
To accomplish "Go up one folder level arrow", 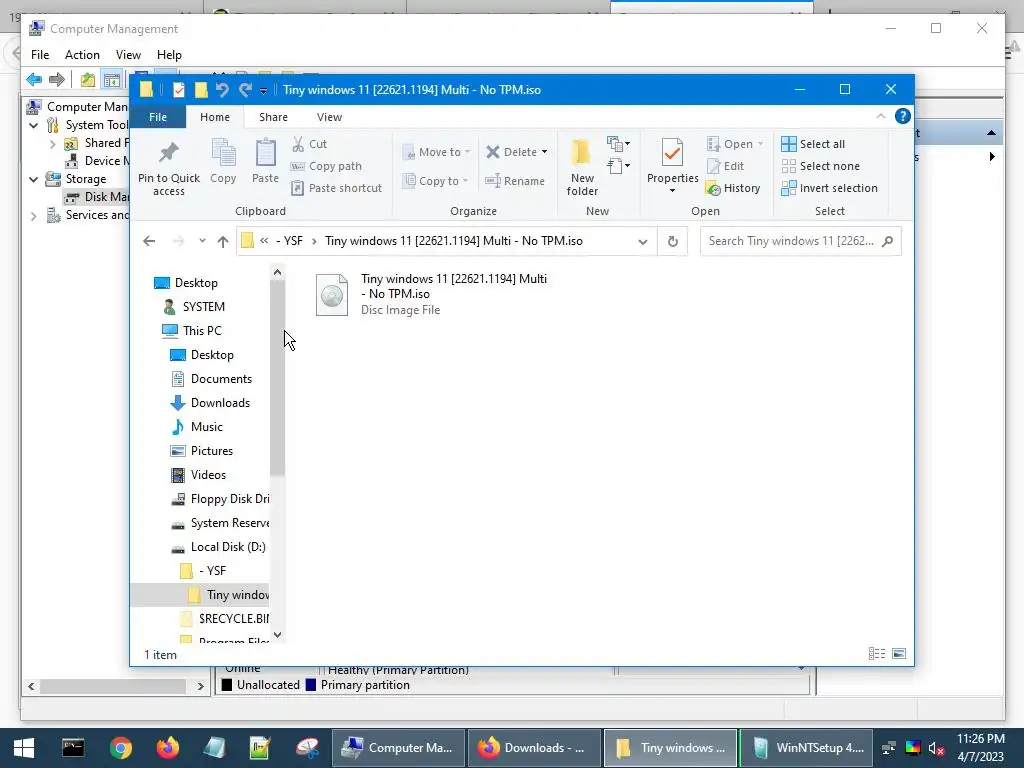I will [x=223, y=242].
